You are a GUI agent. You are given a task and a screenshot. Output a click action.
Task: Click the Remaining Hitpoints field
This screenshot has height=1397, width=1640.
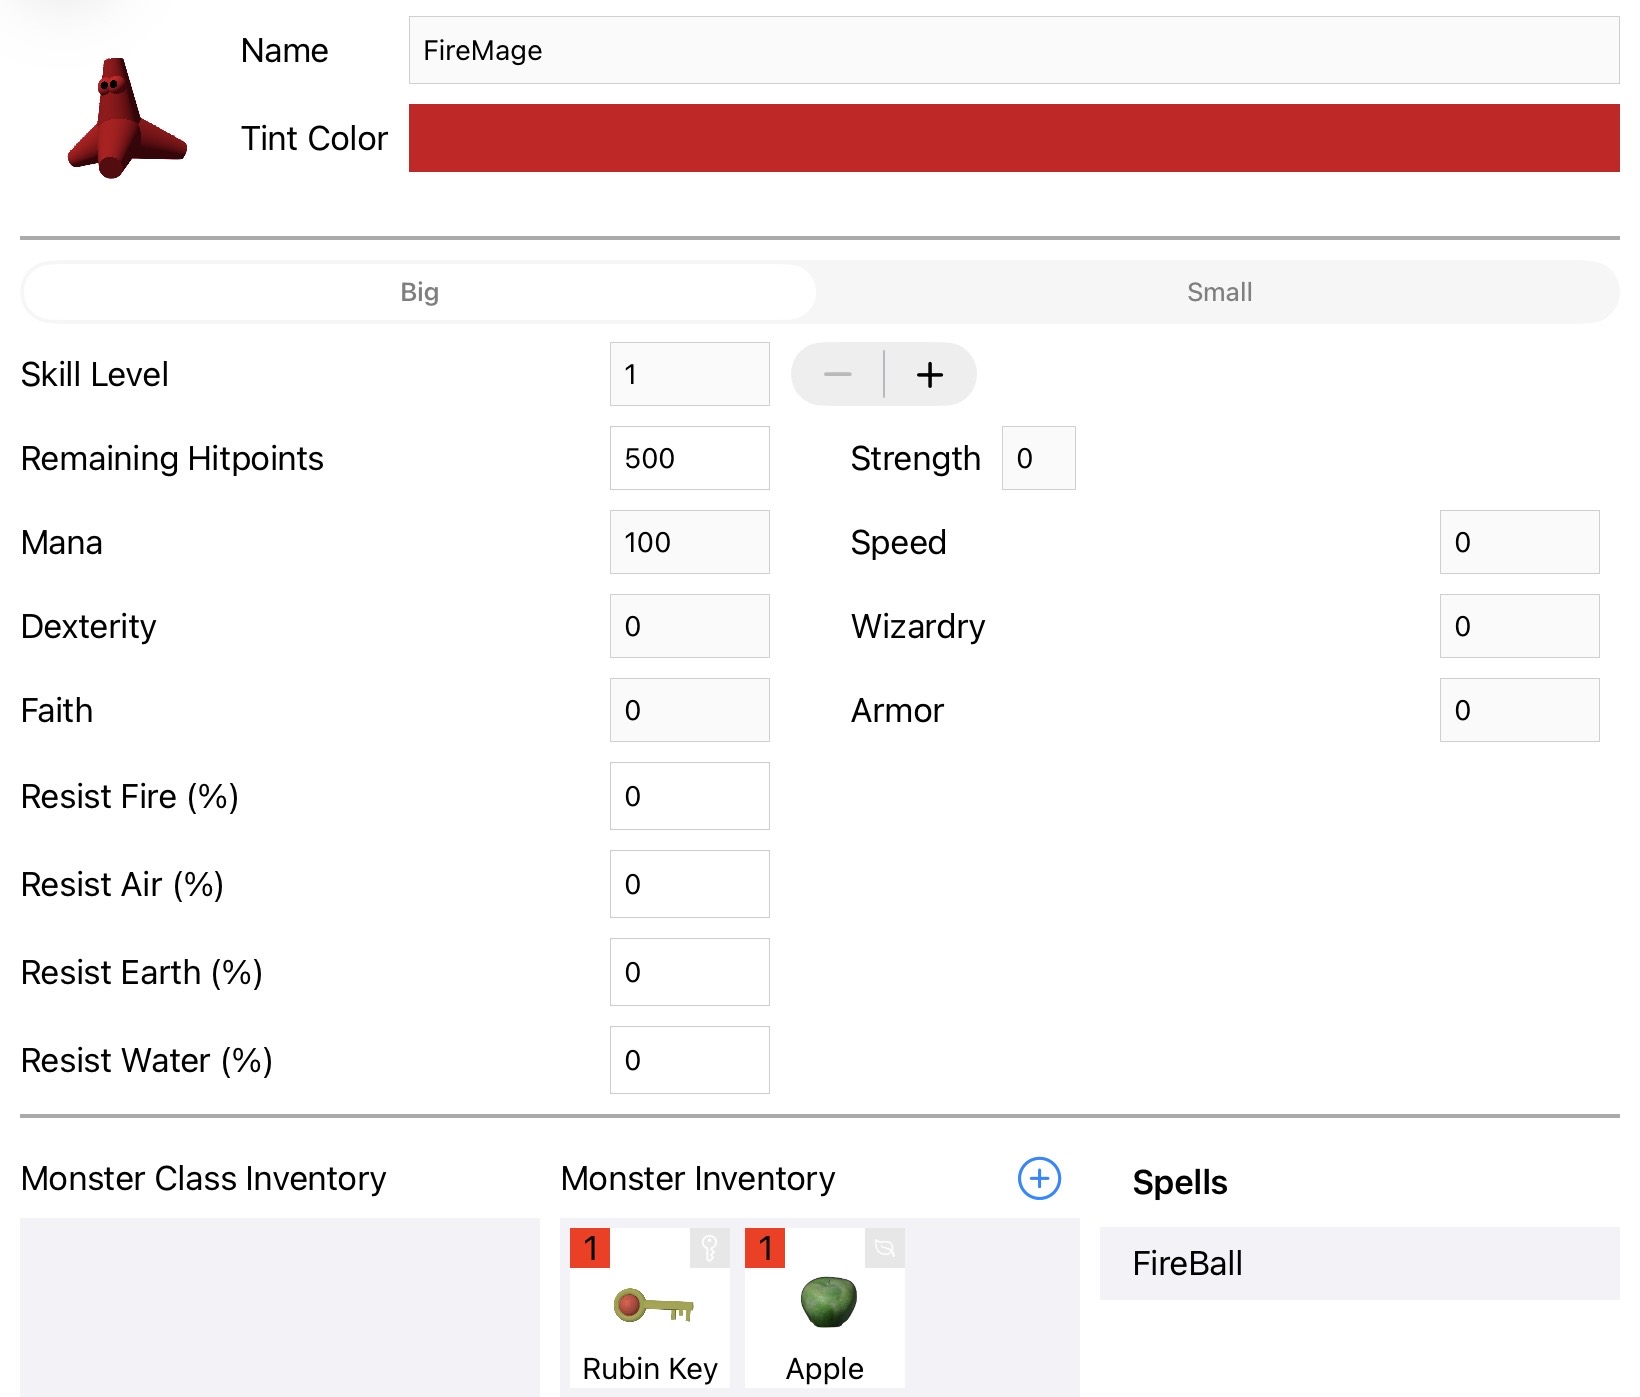click(689, 459)
